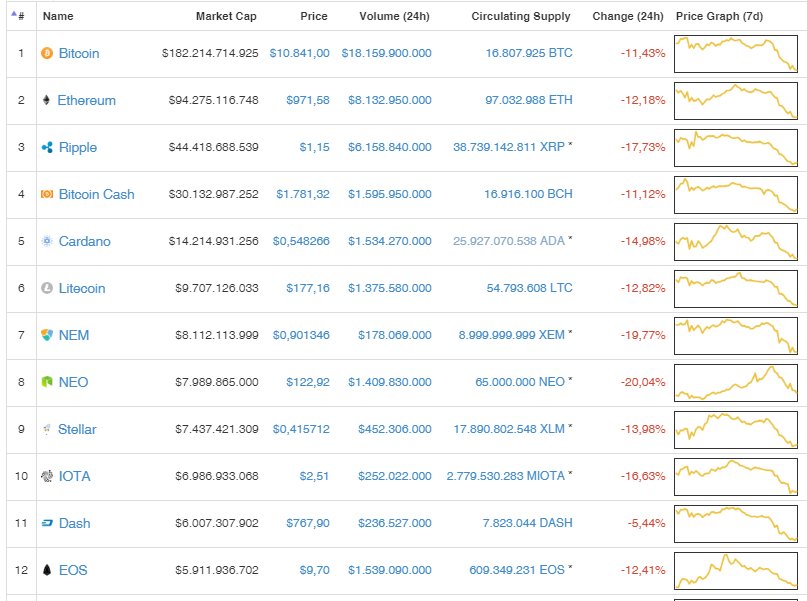Sort table by Market Cap header
Image resolution: width=807 pixels, height=601 pixels.
pos(226,16)
